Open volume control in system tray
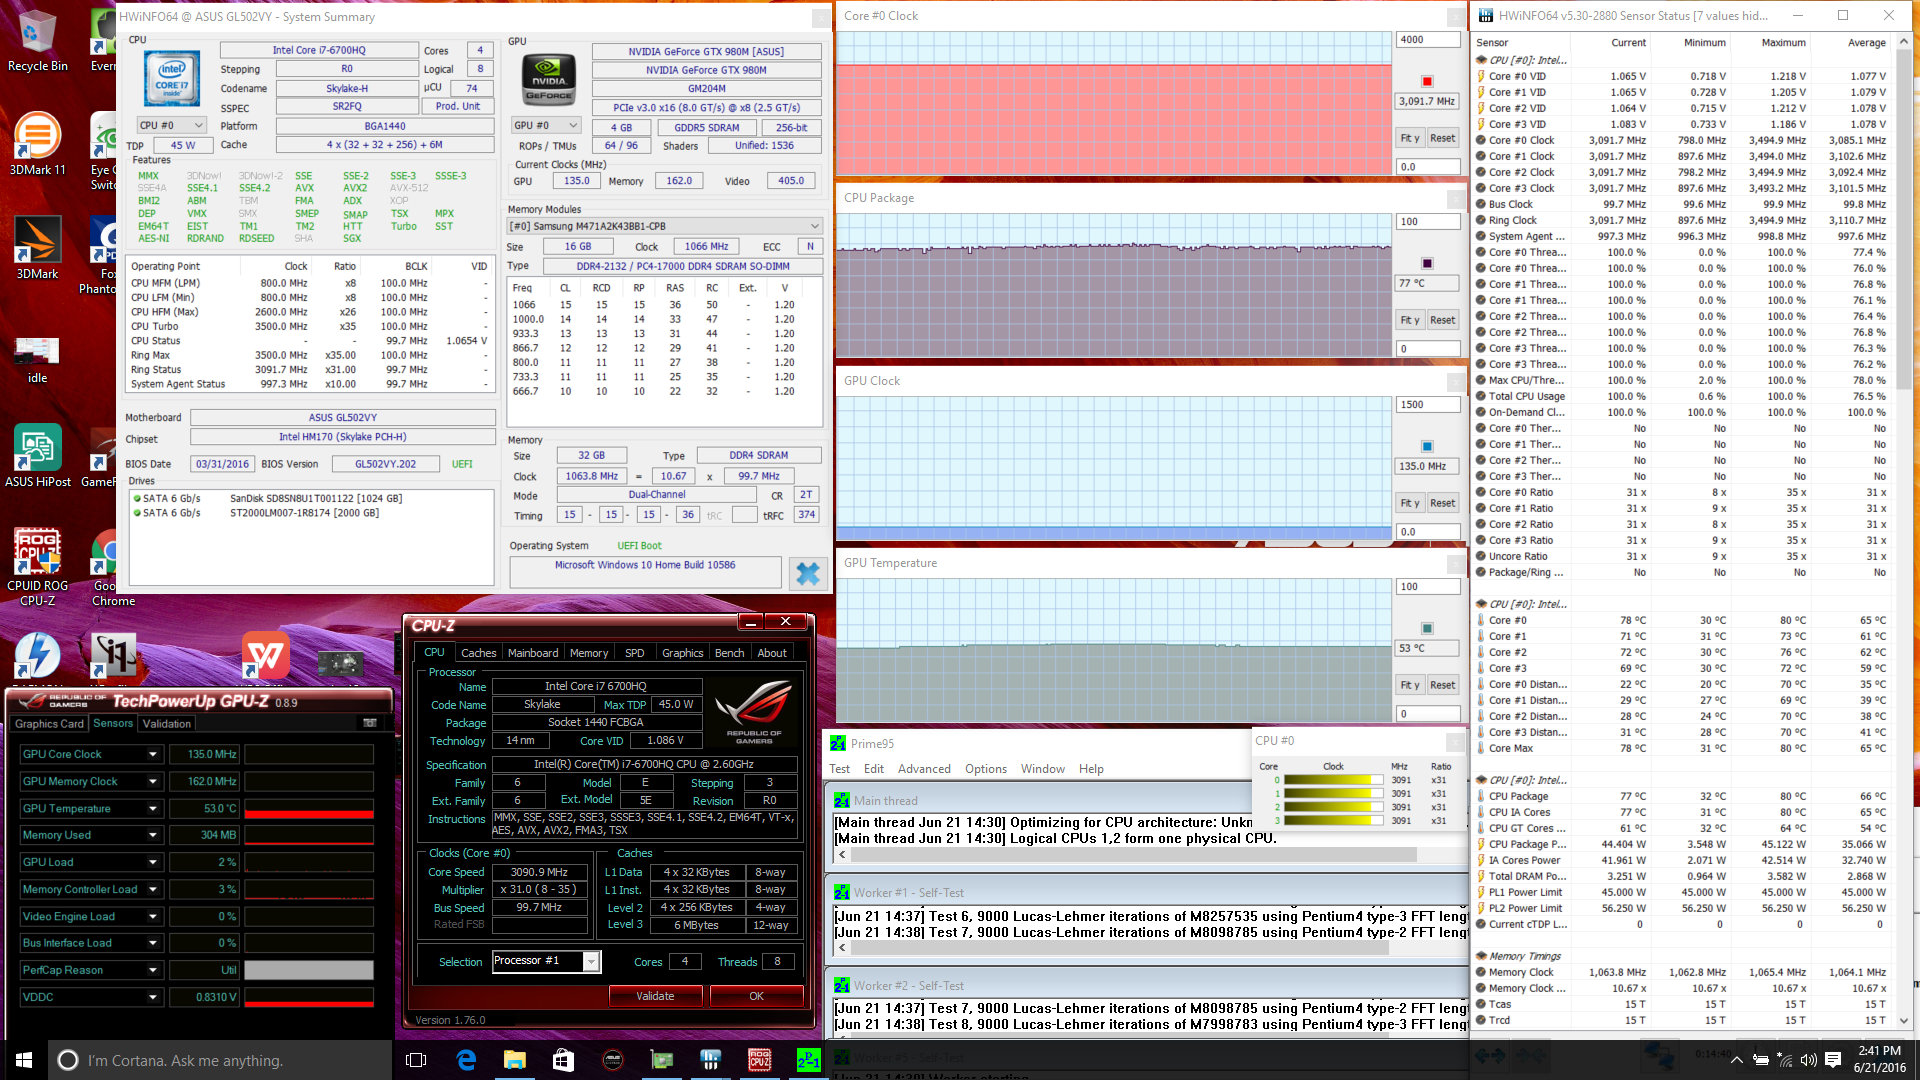The image size is (1920, 1080). point(1809,1060)
